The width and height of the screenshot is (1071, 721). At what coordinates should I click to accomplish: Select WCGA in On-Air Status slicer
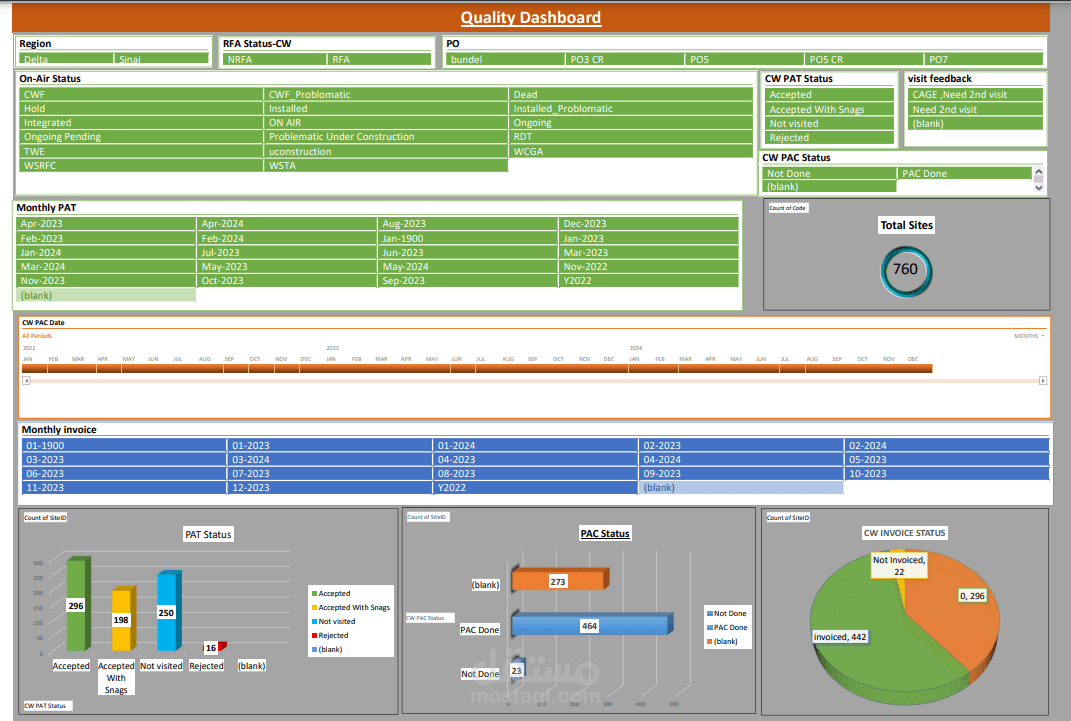[630, 152]
